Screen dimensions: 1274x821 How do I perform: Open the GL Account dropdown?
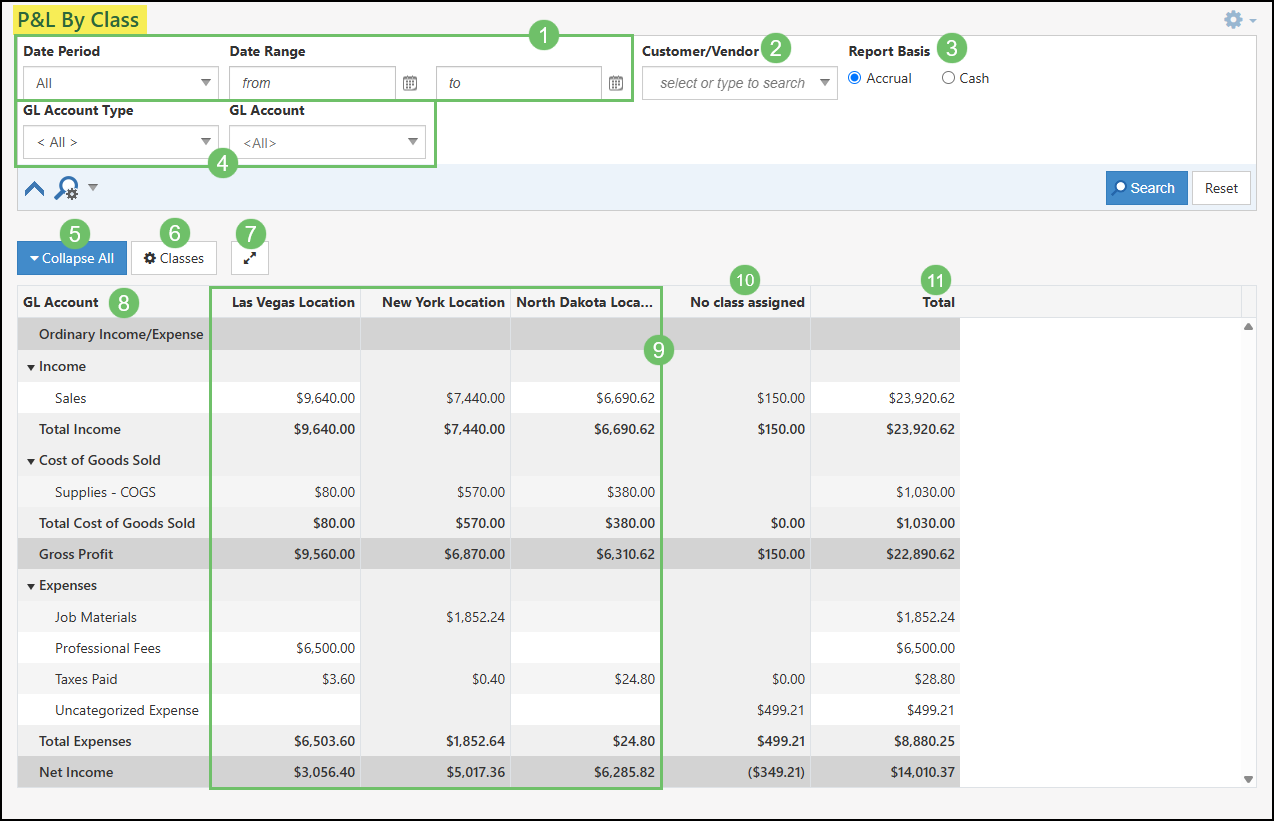coord(328,142)
